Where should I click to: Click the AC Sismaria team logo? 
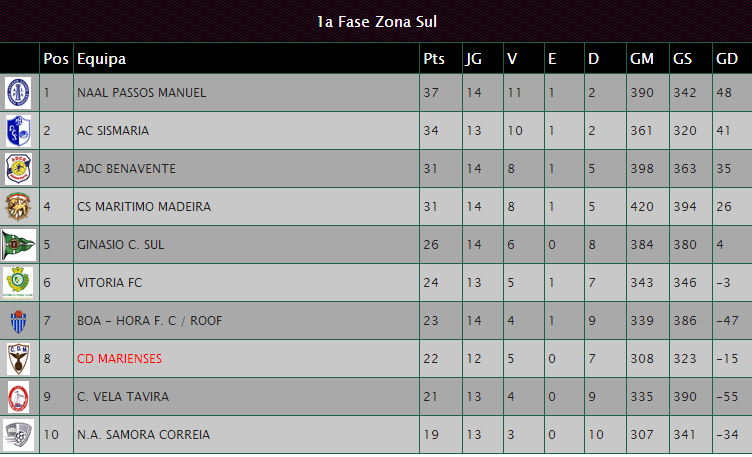19,131
